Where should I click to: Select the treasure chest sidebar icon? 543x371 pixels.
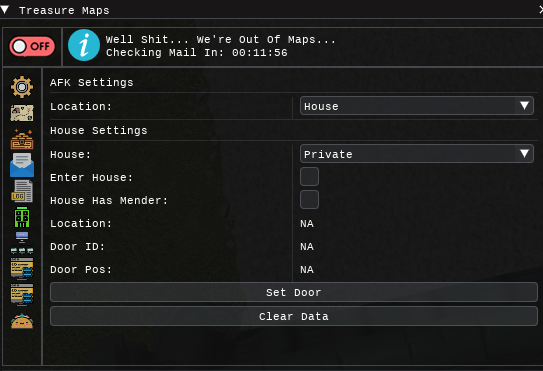pos(22,139)
